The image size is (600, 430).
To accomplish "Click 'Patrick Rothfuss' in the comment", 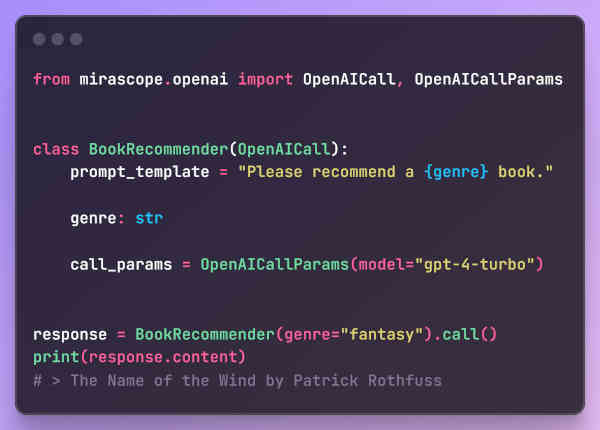I will 368,381.
